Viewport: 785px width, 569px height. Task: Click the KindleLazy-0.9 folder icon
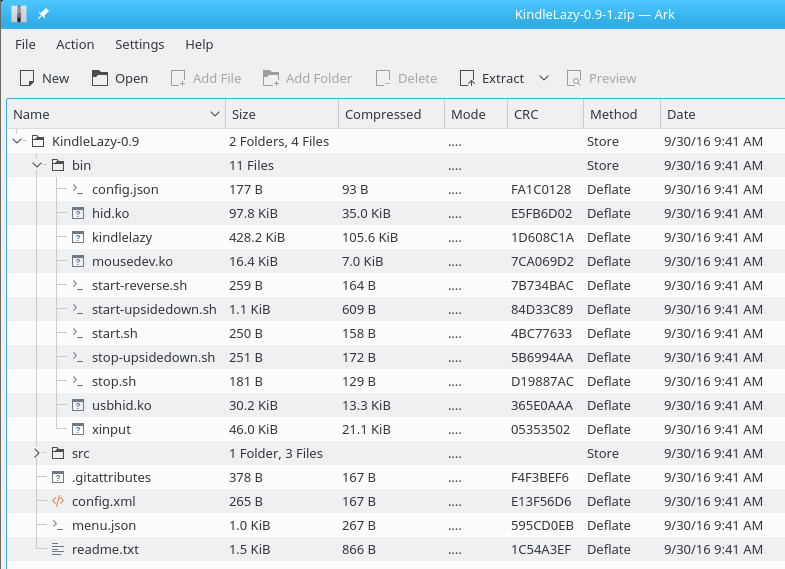pyautogui.click(x=38, y=141)
